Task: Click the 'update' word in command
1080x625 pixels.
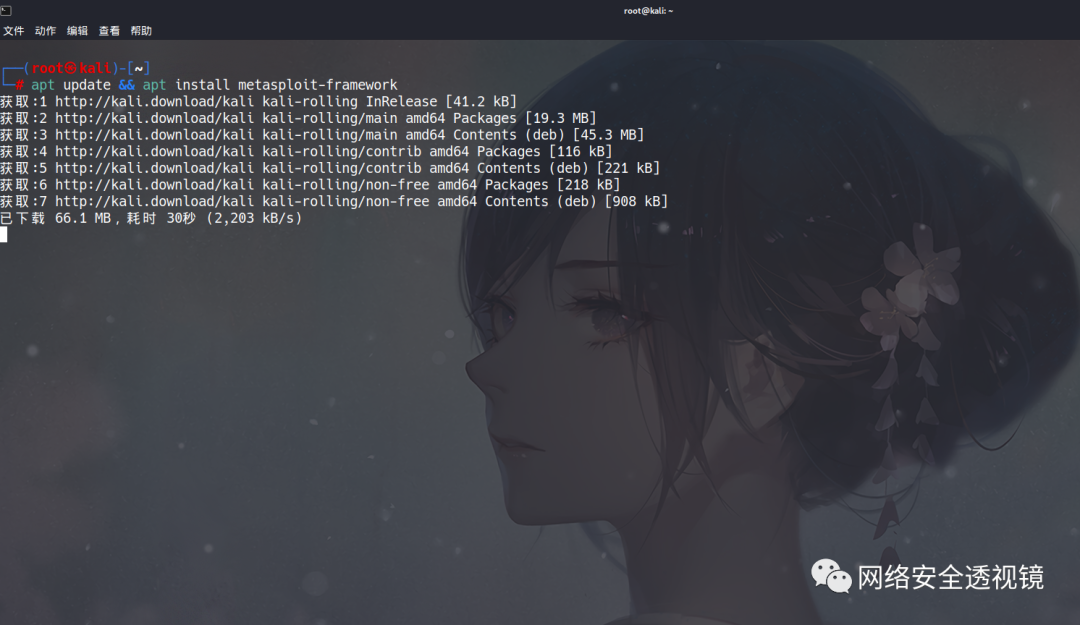Action: tap(87, 85)
